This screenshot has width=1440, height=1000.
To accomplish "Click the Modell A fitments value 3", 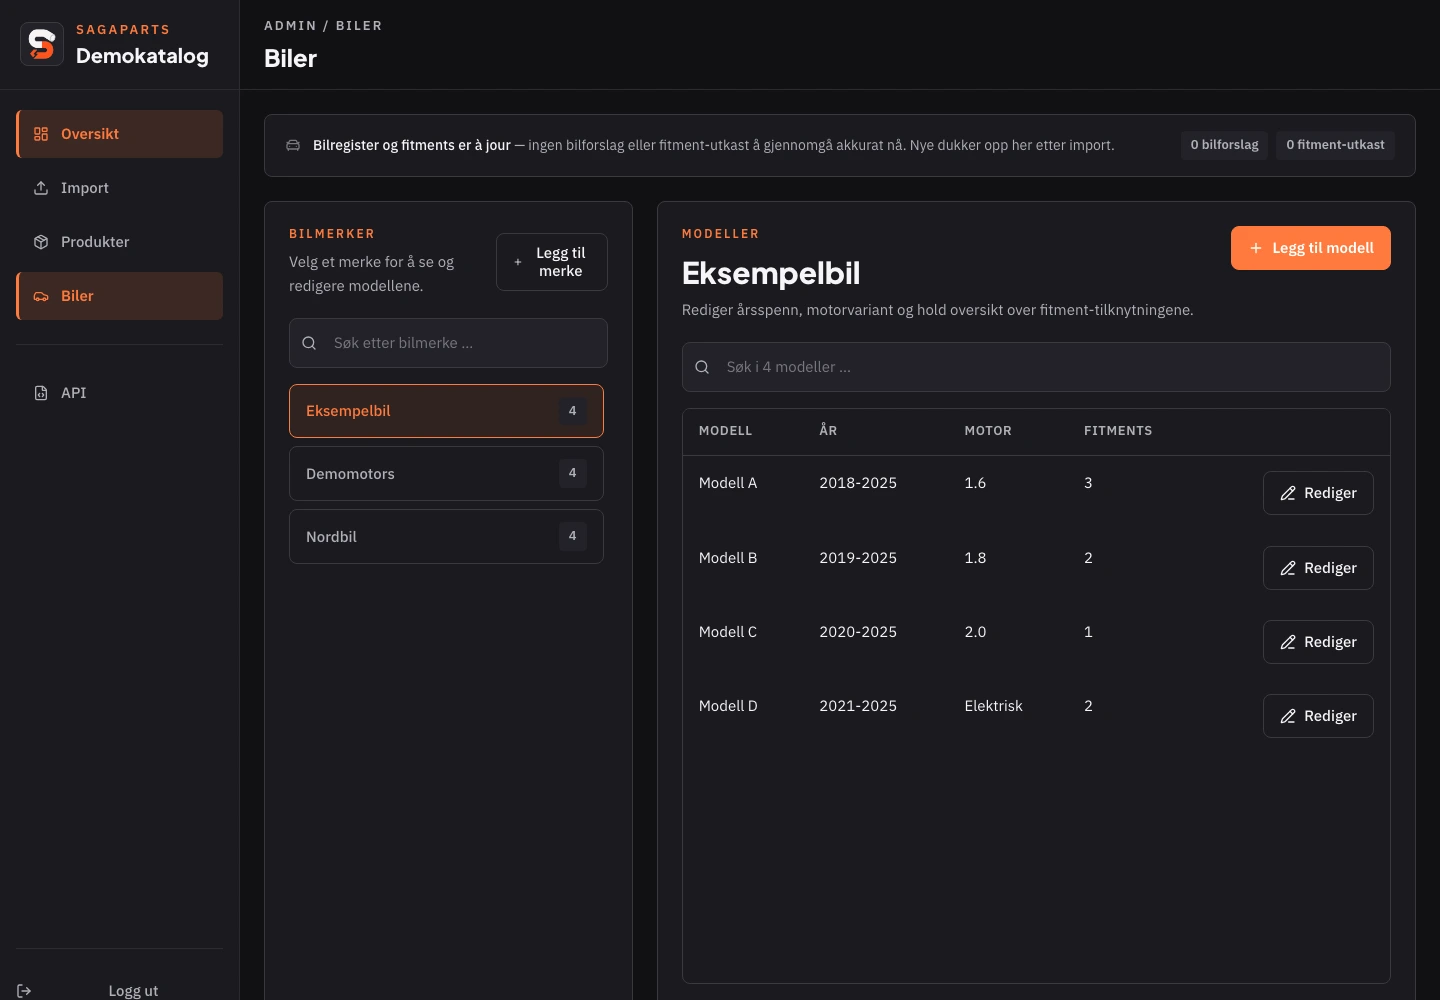I will pos(1088,483).
